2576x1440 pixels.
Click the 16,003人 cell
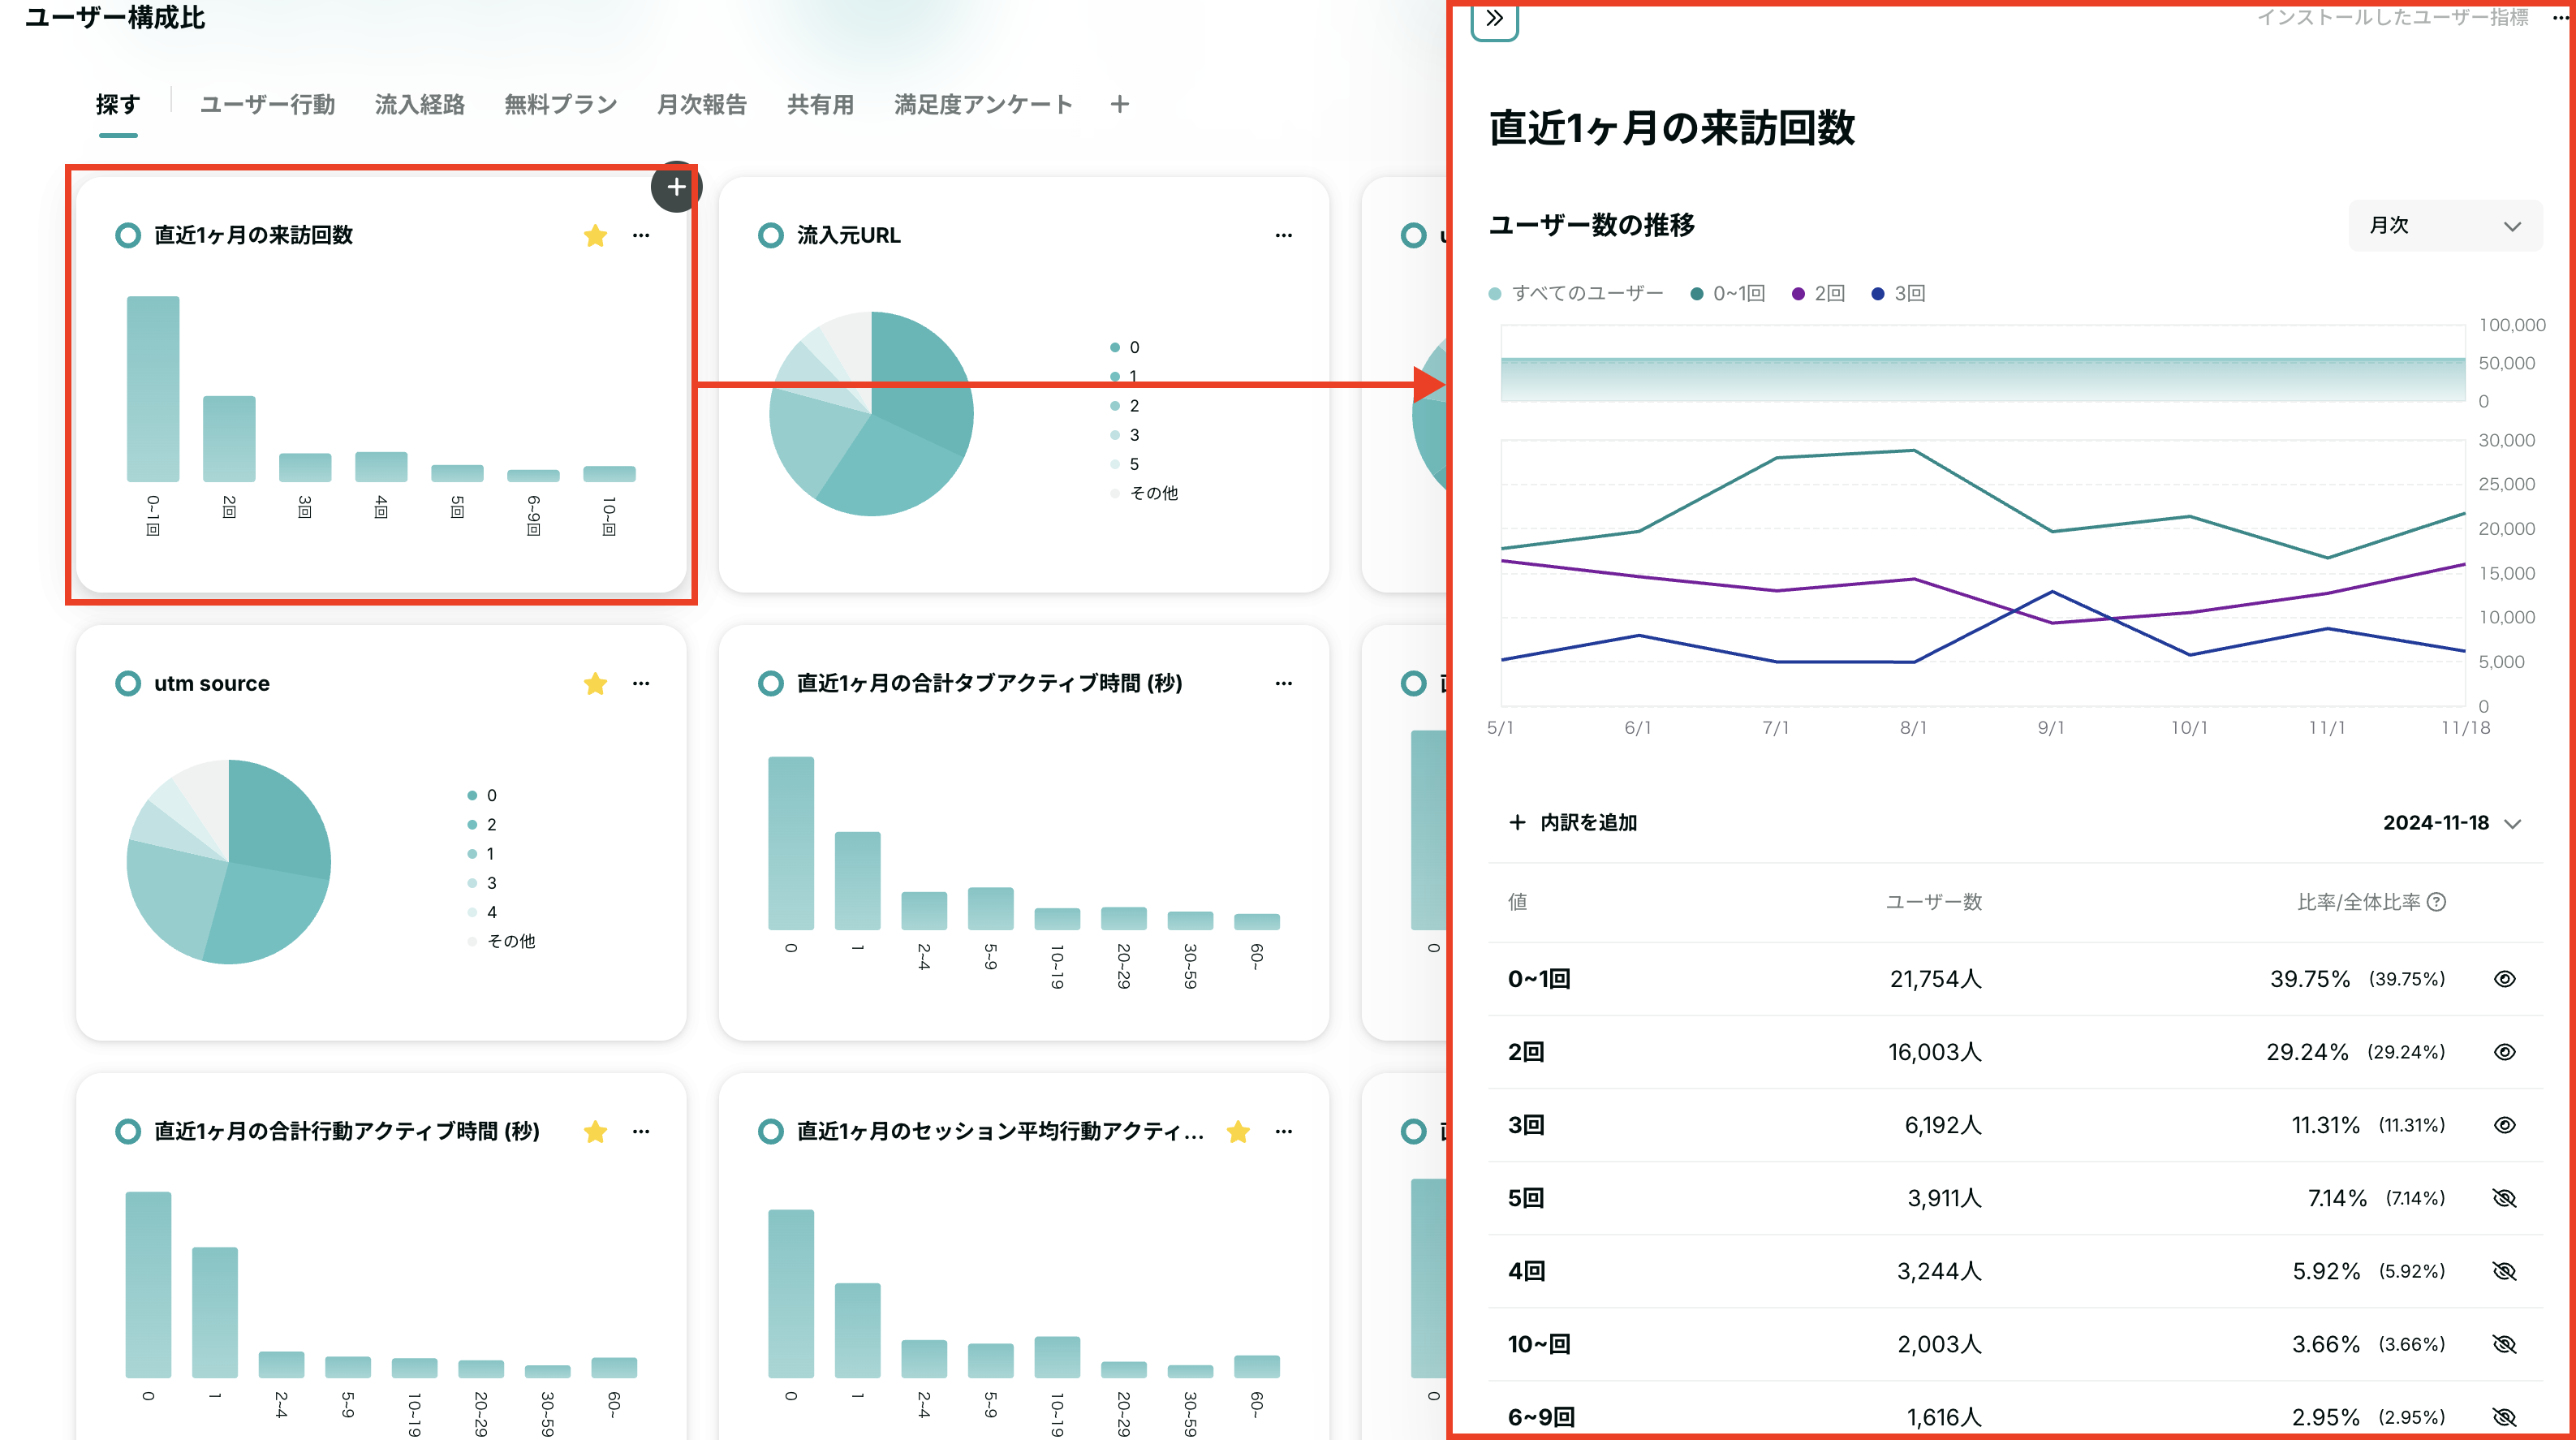[x=1934, y=1052]
